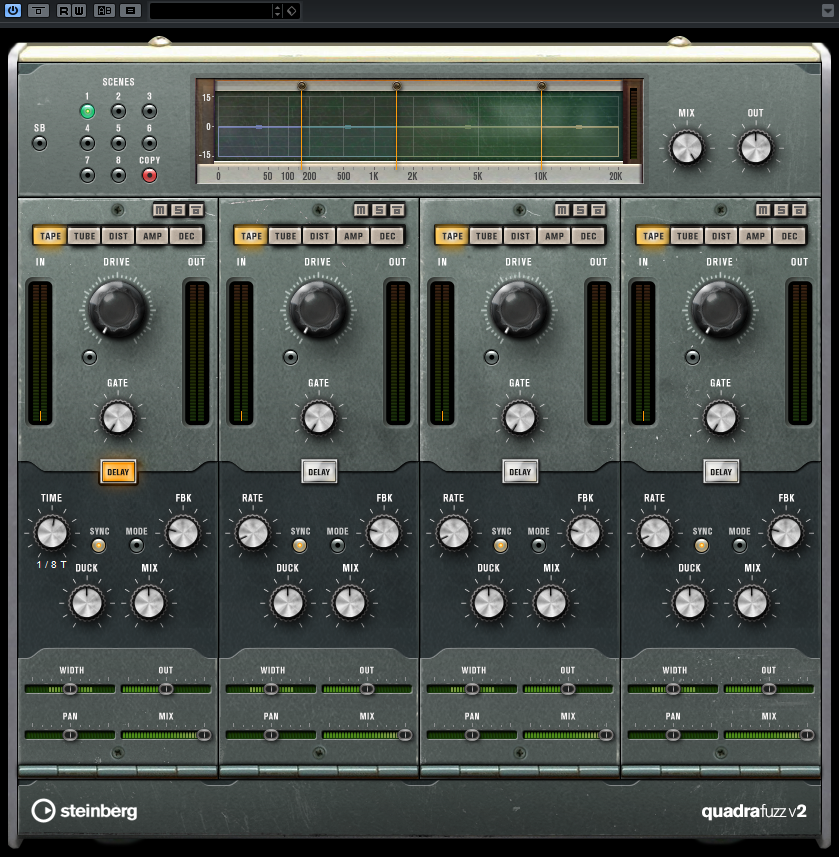Click band 2 FBK knob
Viewport: 839px width, 857px height.
(384, 533)
